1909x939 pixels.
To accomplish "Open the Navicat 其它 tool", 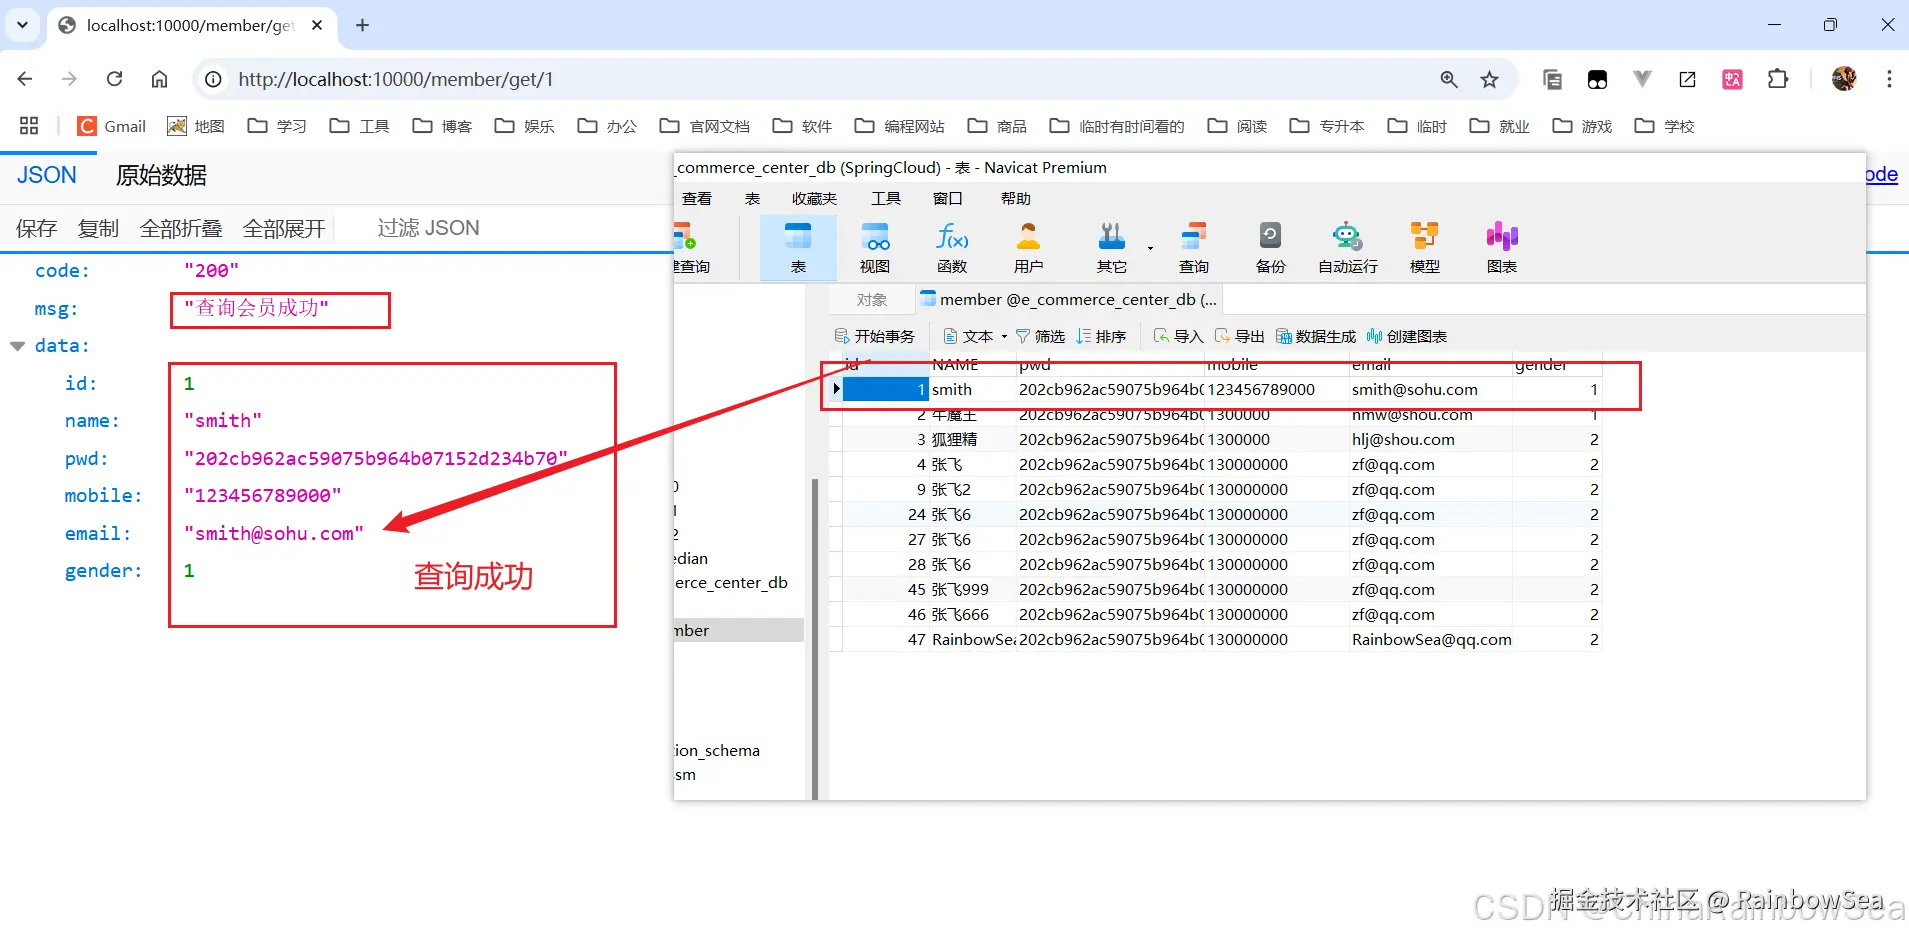I will coord(1112,248).
